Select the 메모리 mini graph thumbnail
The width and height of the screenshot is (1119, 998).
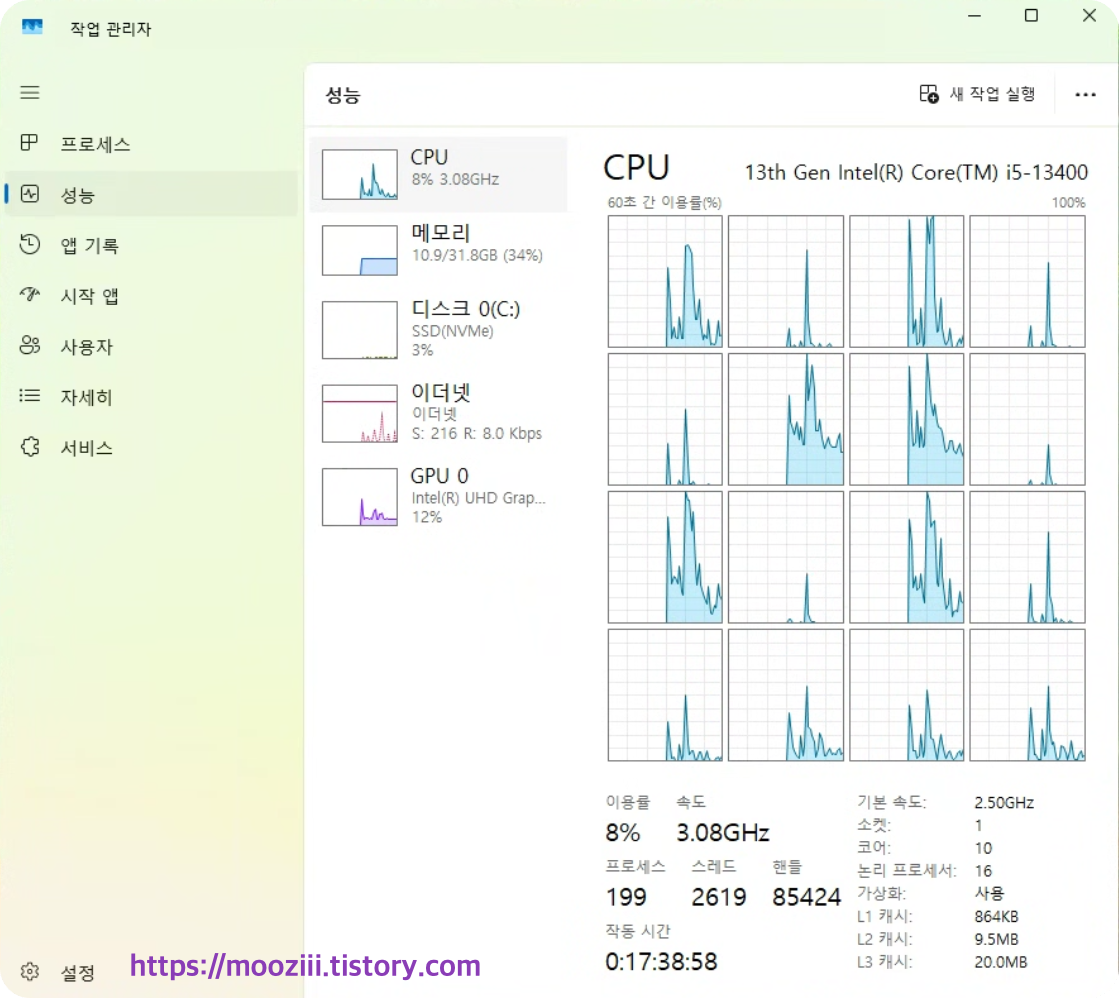click(360, 250)
